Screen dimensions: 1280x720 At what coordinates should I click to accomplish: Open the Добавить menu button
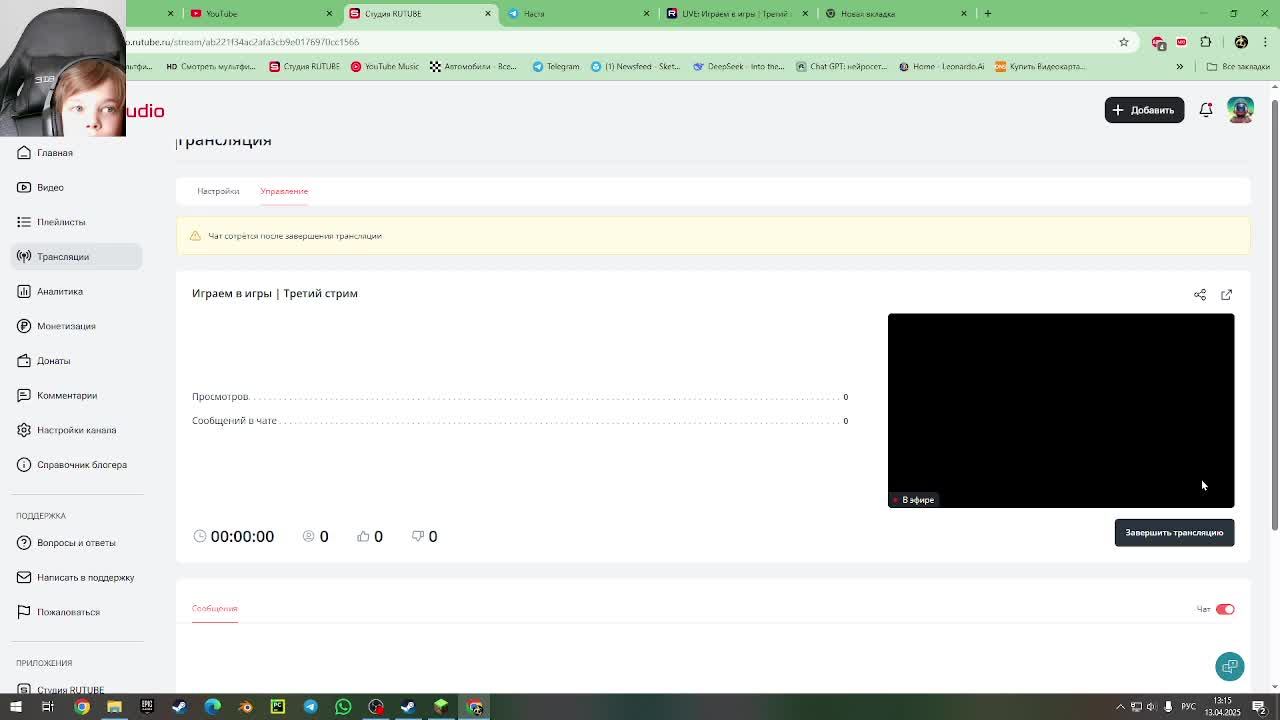point(1144,110)
